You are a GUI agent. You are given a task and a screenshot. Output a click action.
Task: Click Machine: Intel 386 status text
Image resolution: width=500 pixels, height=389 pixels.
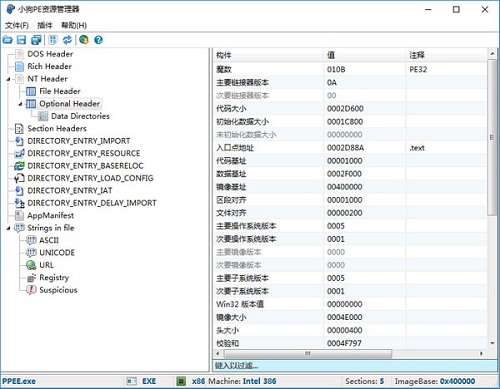242,381
